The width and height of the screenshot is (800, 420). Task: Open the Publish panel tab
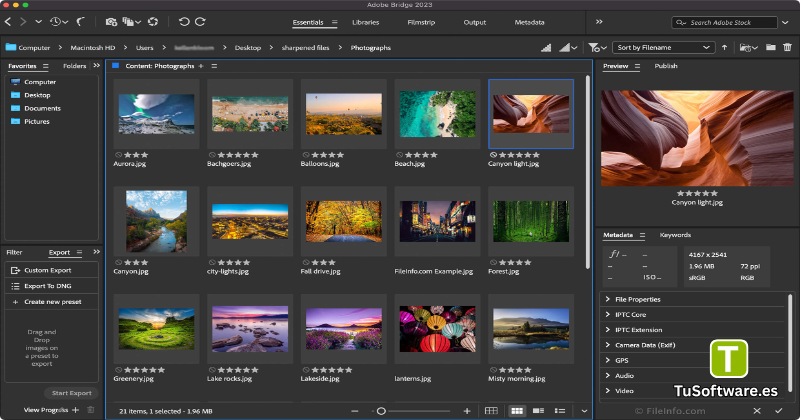pos(666,66)
